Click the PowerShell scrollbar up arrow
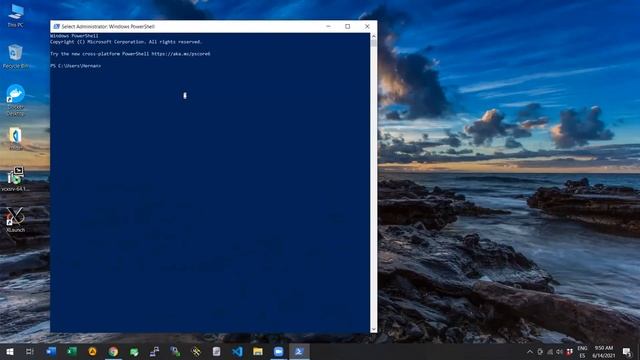This screenshot has width=640, height=360. [x=373, y=37]
